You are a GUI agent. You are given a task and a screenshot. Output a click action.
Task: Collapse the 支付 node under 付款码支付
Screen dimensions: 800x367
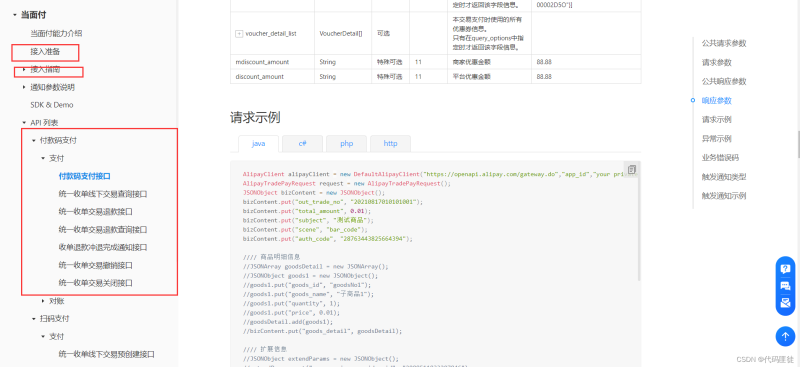[x=43, y=158]
